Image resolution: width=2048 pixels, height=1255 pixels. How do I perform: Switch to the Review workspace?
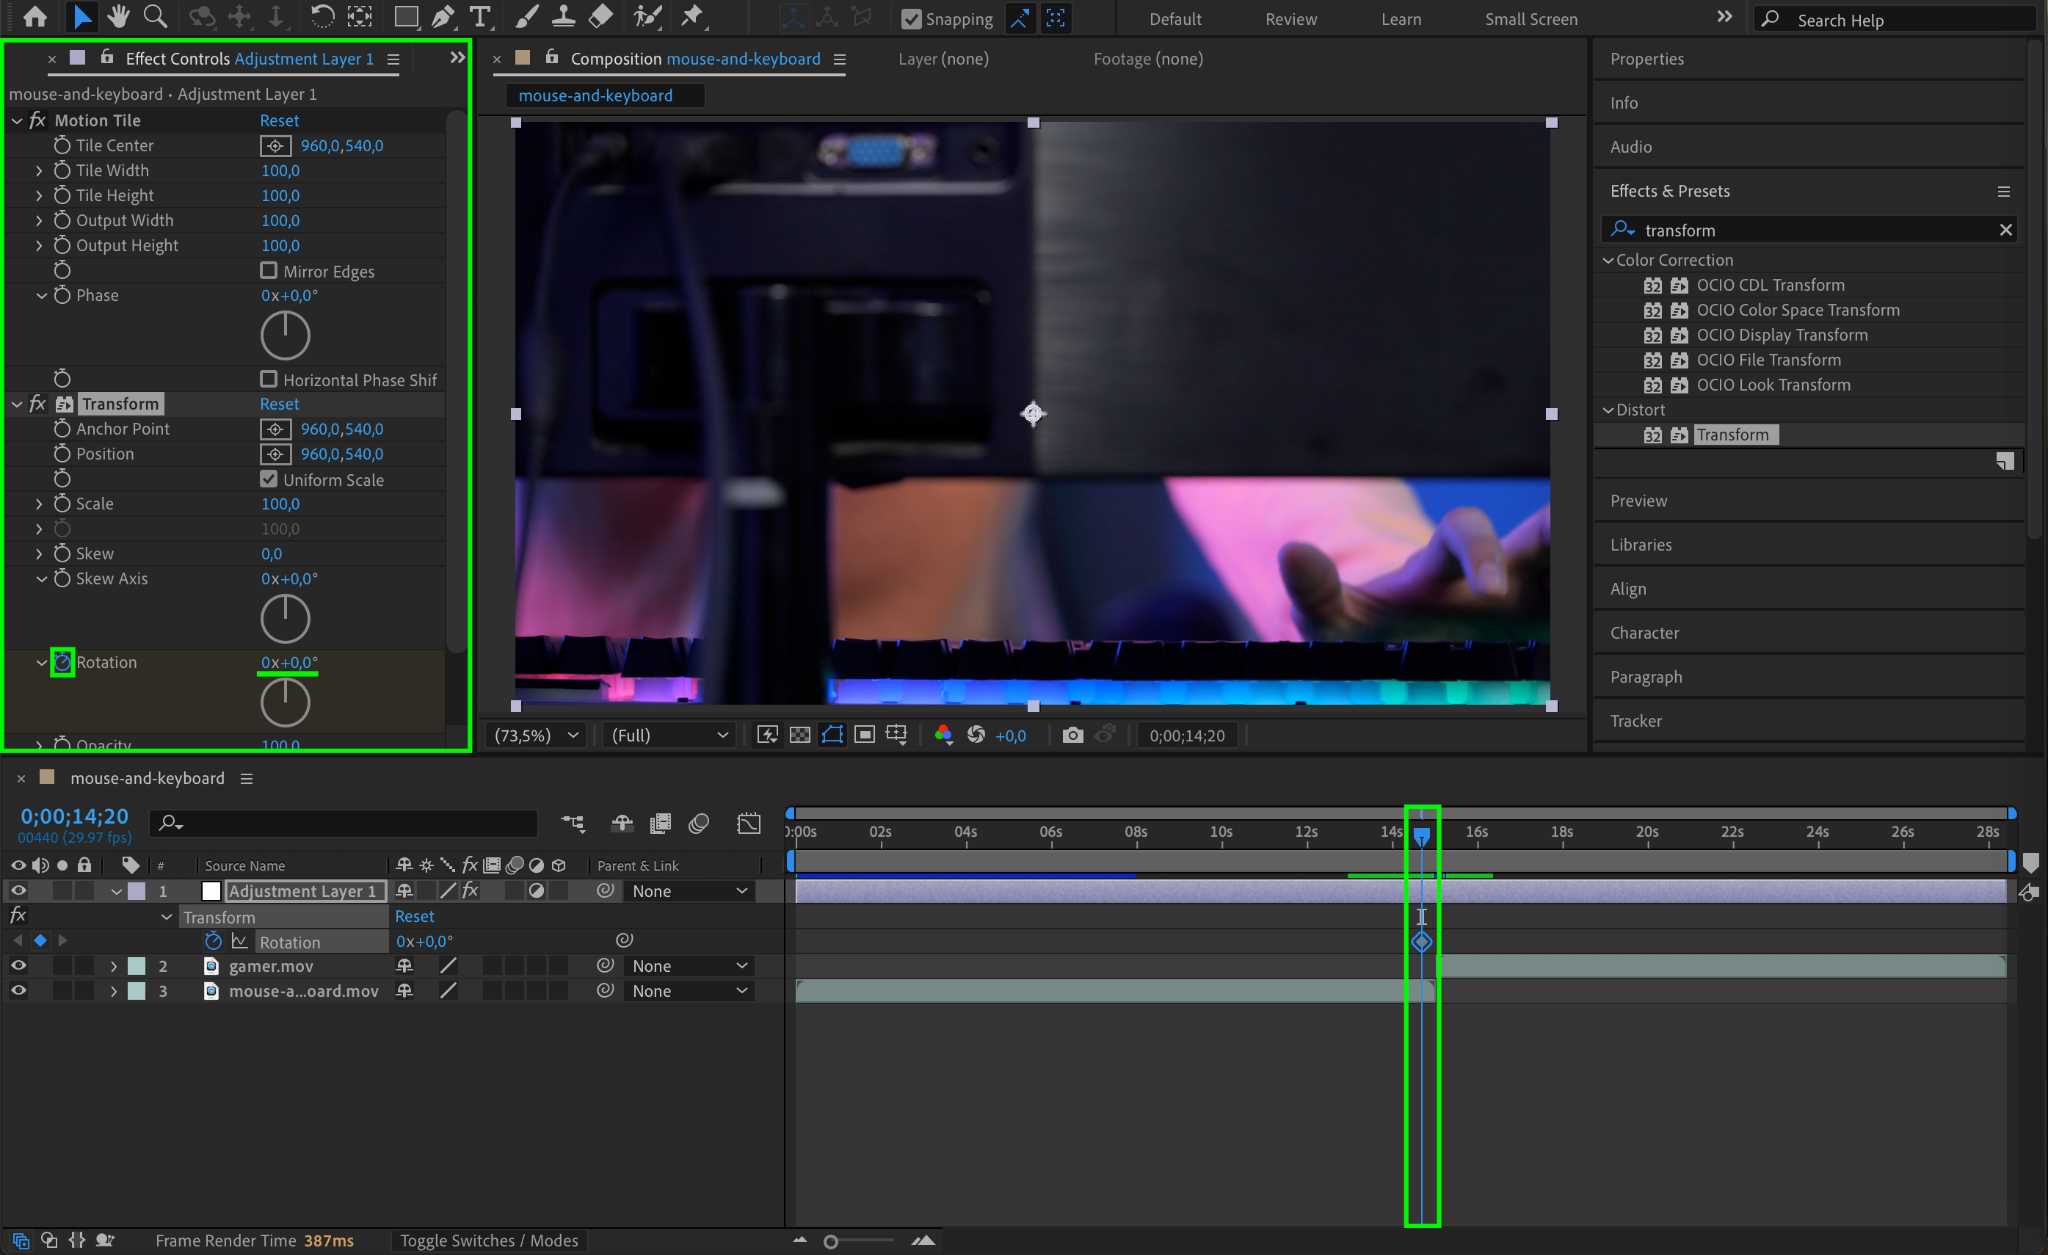(1290, 19)
